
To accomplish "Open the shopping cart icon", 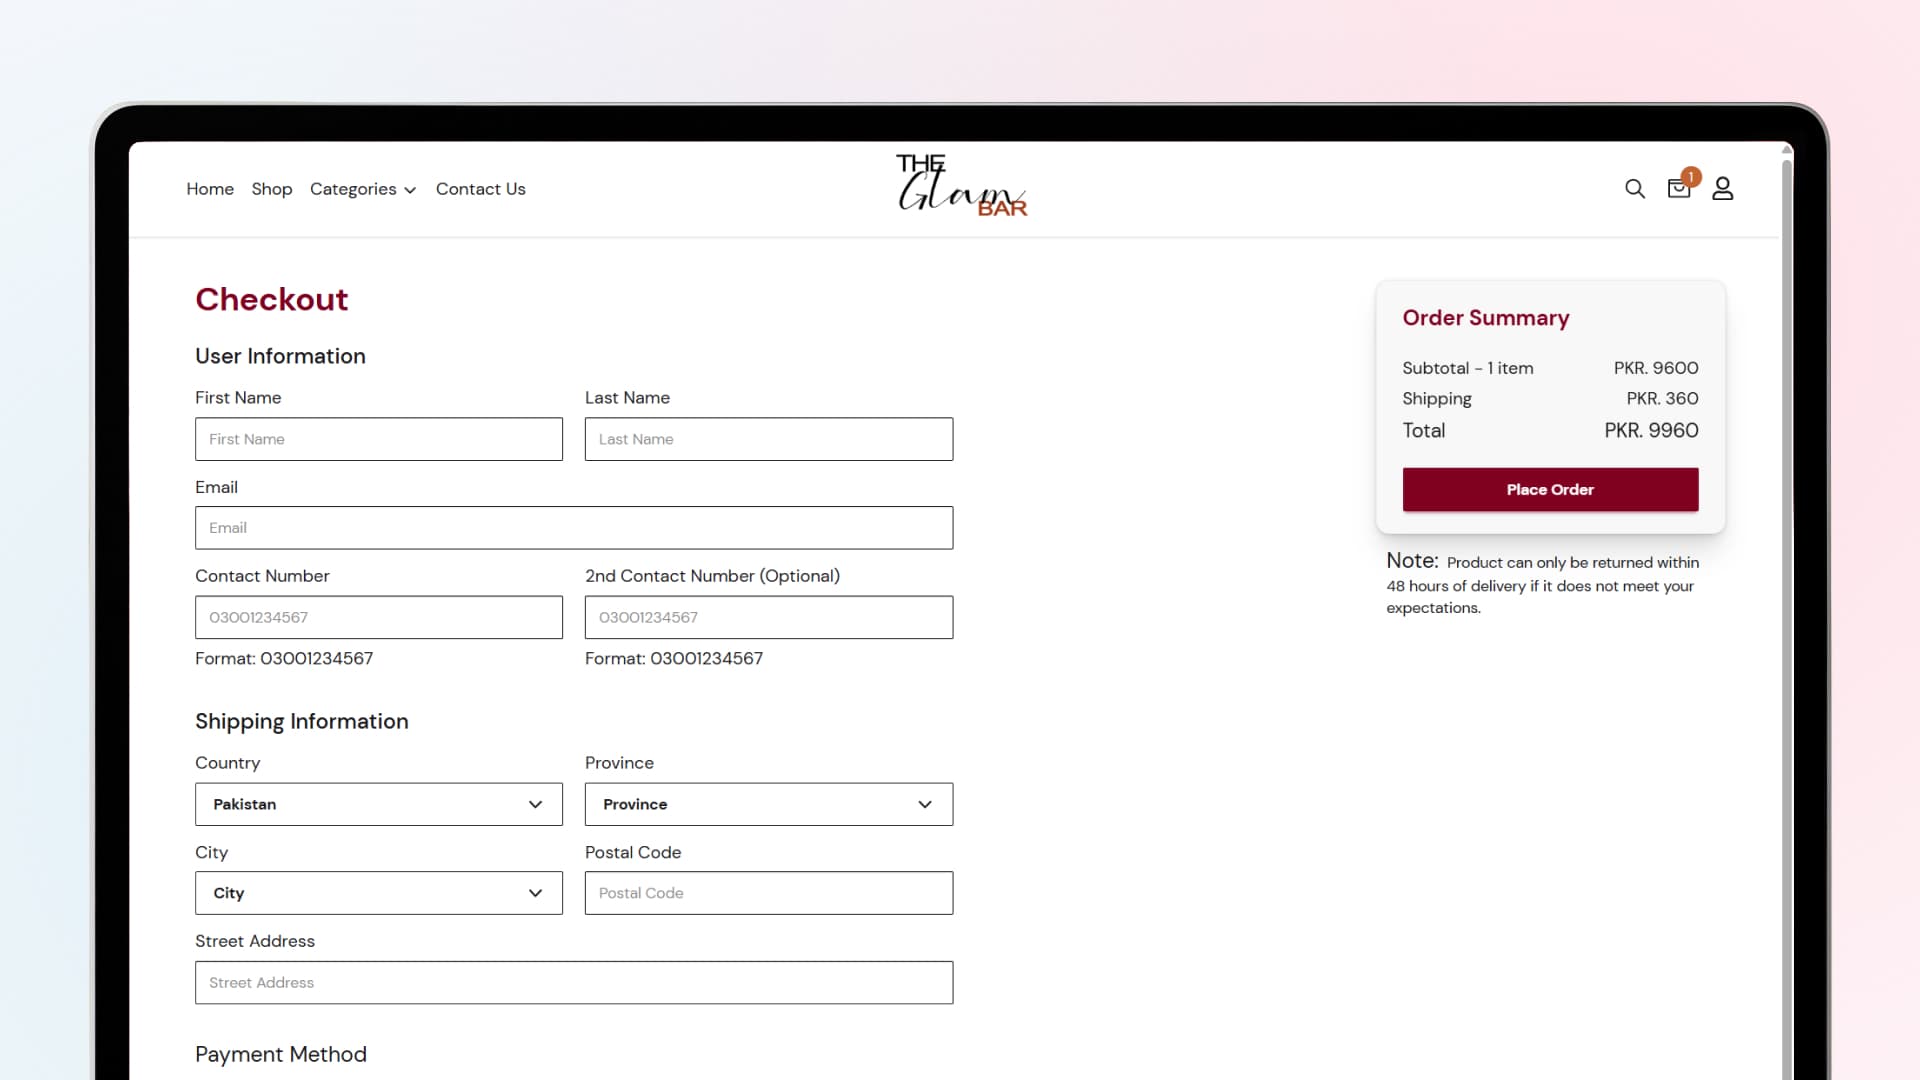I will tap(1679, 189).
